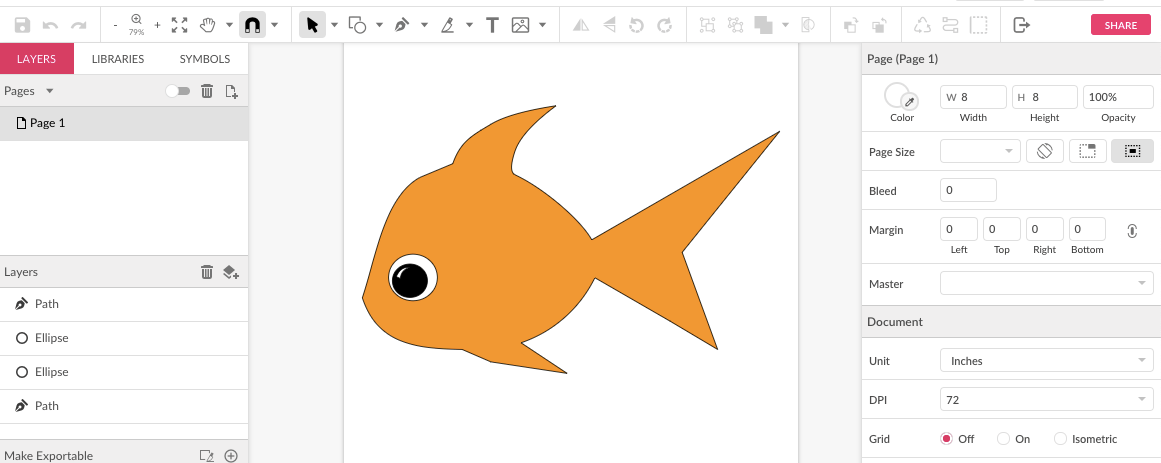Screen dimensions: 1161x463
Task: Click the Bleed input field
Action: [968, 190]
